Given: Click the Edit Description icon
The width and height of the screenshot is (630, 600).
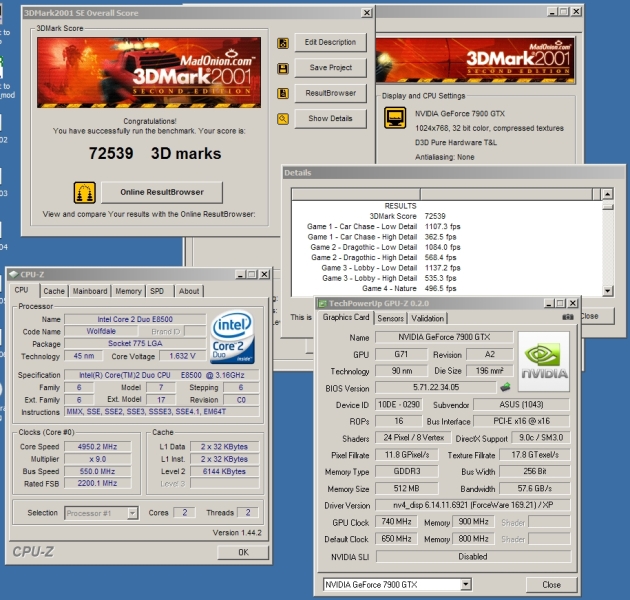Looking at the screenshot, I should coord(283,43).
